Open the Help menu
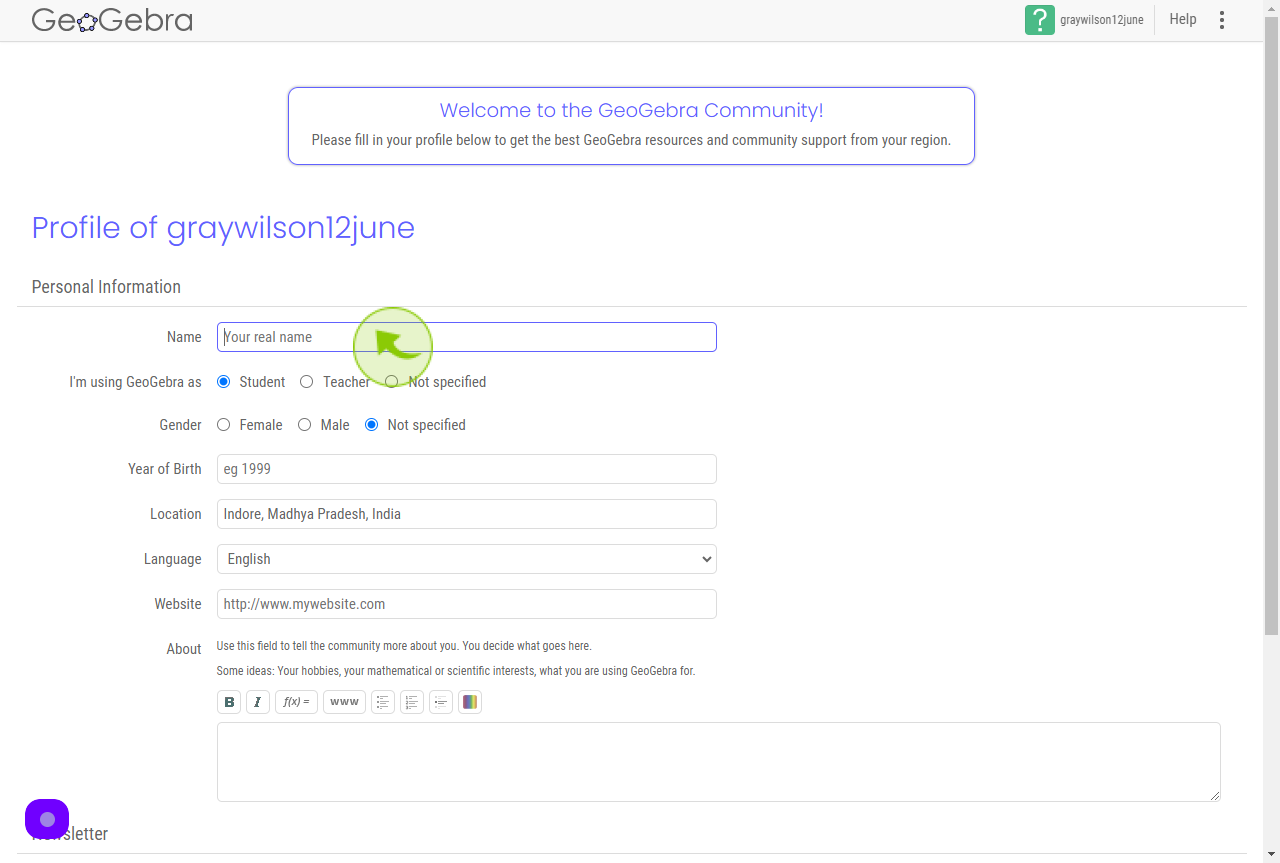Image resolution: width=1280 pixels, height=863 pixels. pos(1183,19)
